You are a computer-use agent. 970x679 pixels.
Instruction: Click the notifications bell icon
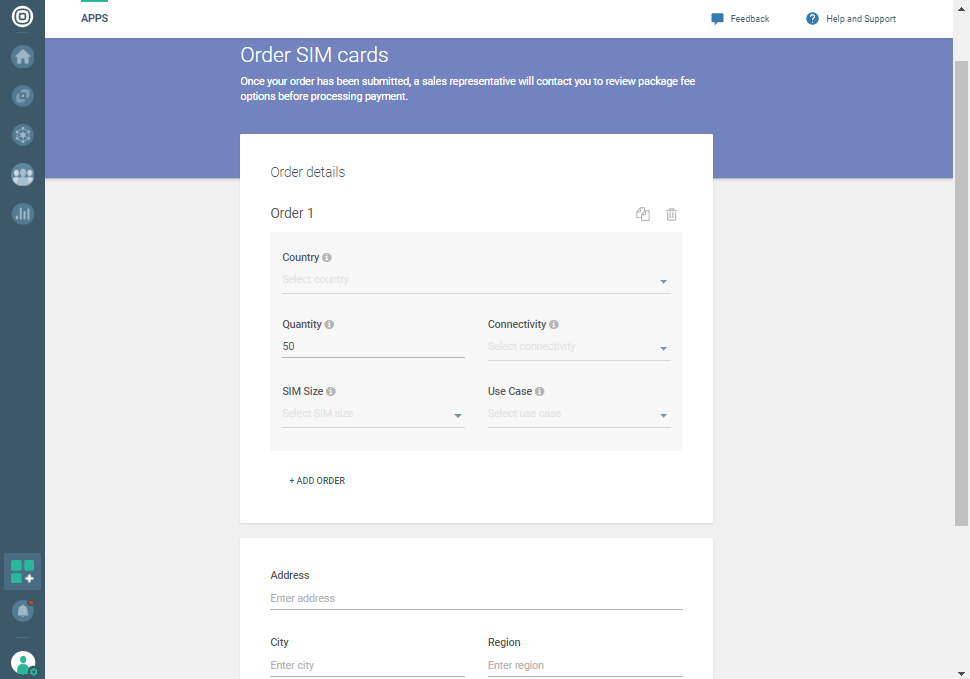22,610
